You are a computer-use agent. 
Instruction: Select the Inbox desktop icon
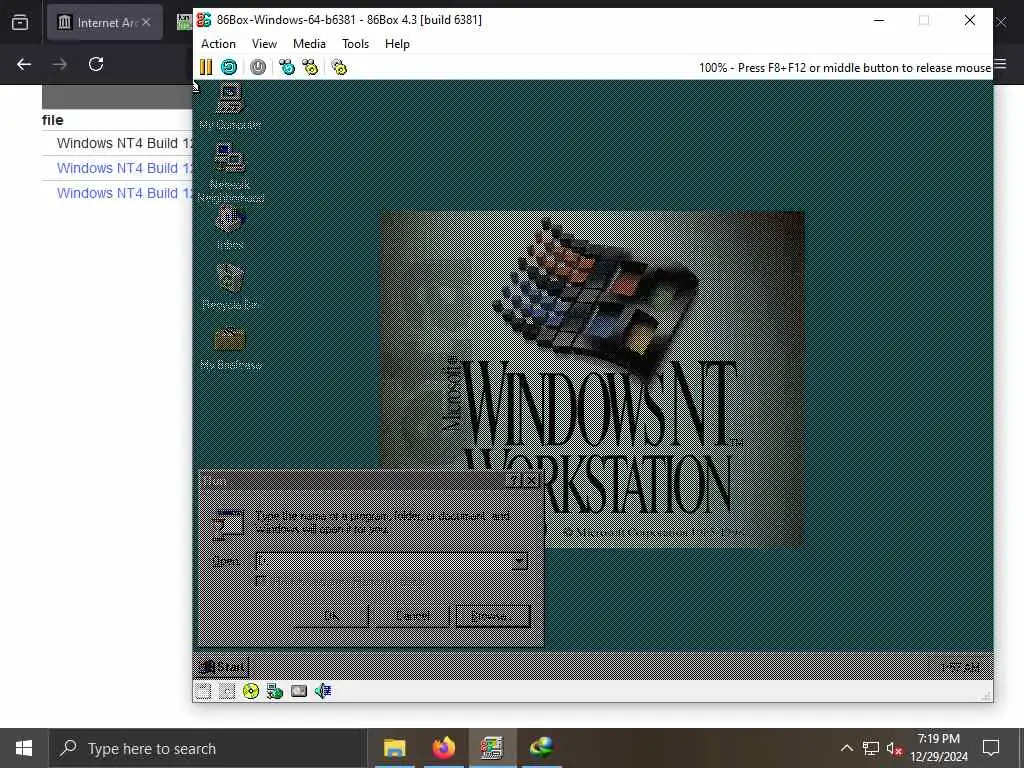coord(230,228)
